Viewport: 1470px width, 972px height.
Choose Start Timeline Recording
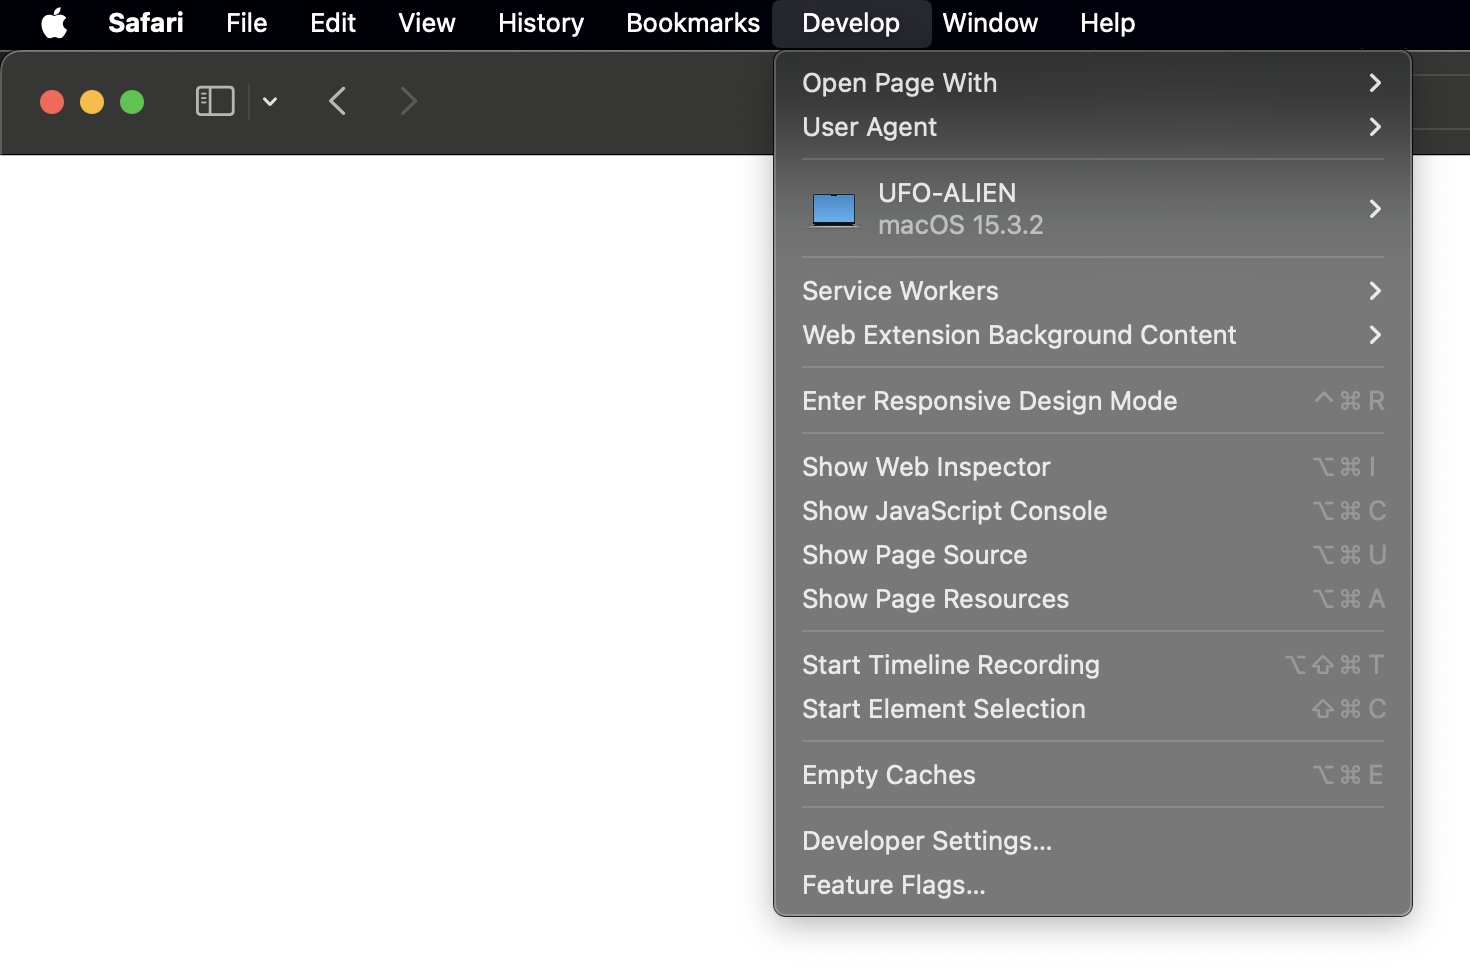(x=1093, y=665)
